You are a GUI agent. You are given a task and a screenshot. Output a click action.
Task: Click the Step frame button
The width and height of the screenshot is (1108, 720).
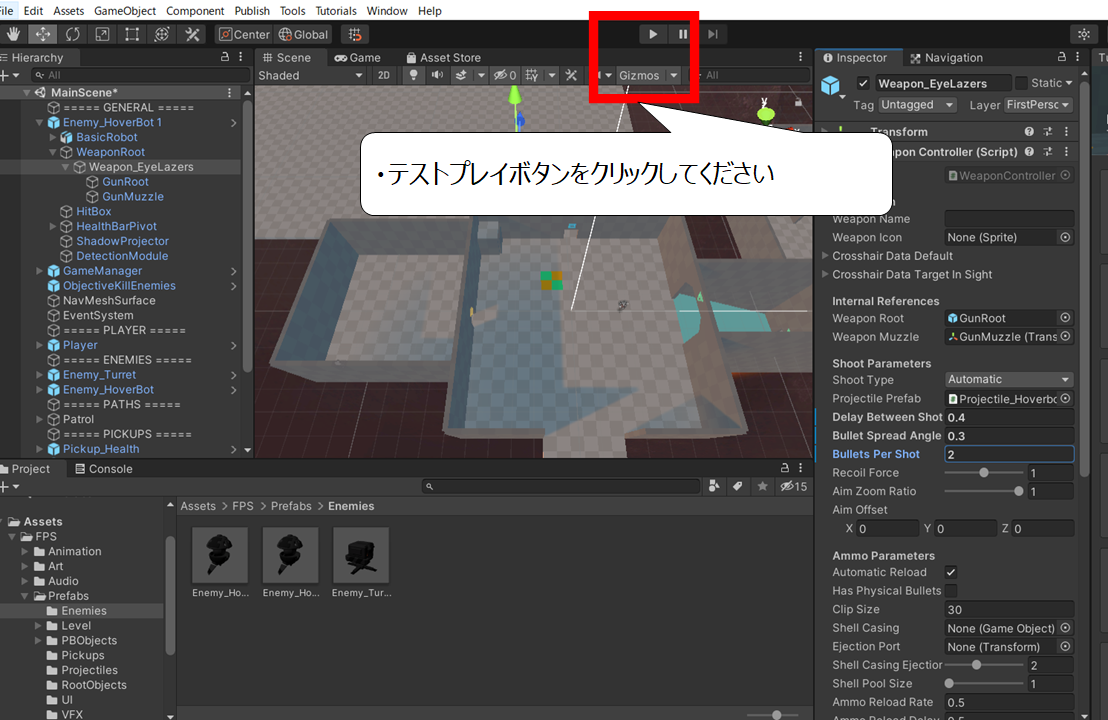pos(713,34)
